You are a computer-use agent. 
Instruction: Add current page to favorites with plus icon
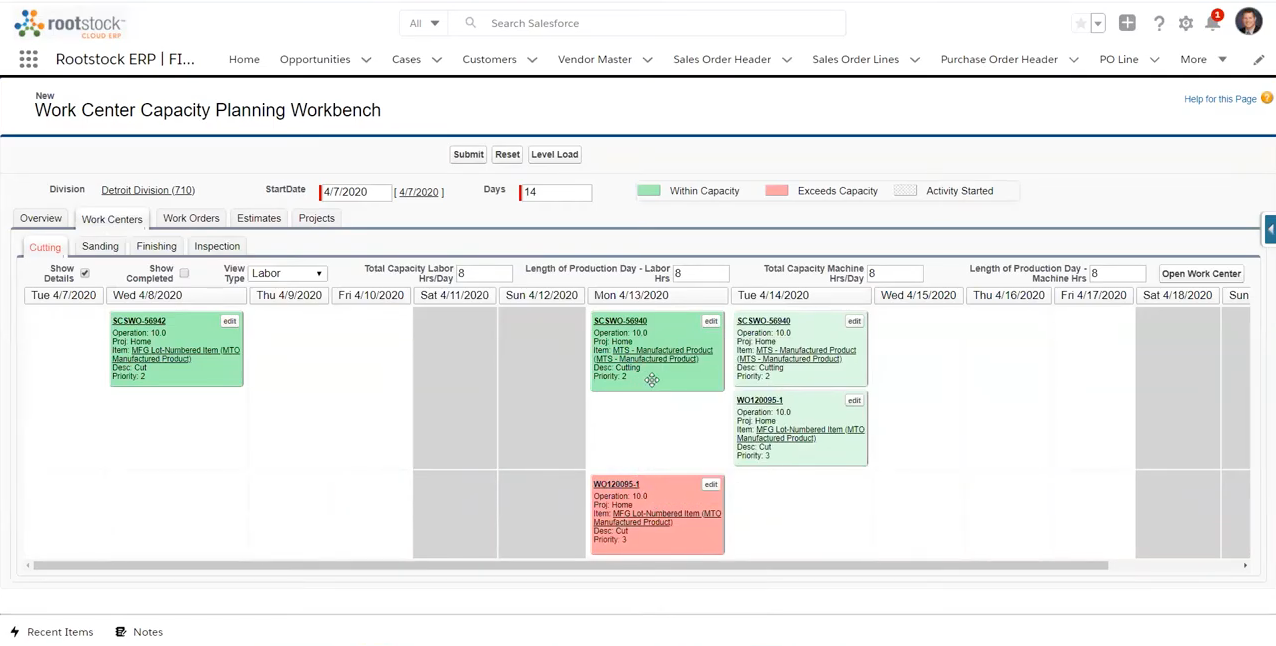pyautogui.click(x=1127, y=23)
